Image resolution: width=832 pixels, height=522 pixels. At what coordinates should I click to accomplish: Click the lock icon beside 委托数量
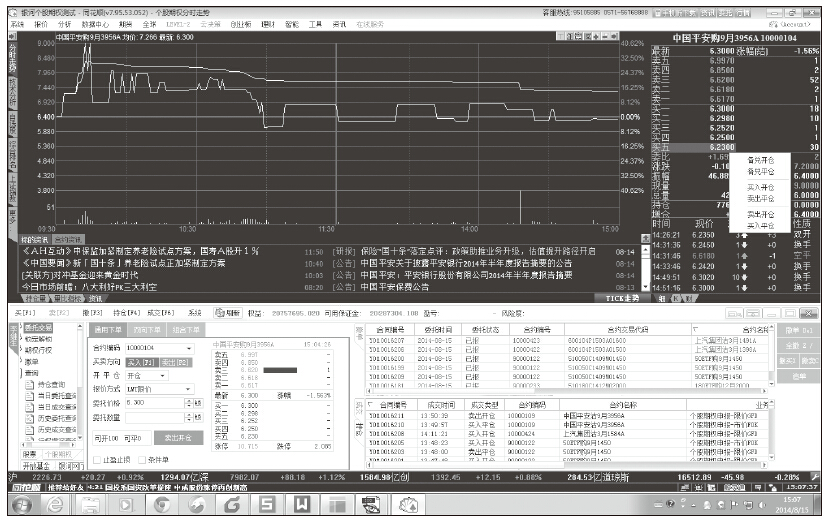(x=200, y=417)
